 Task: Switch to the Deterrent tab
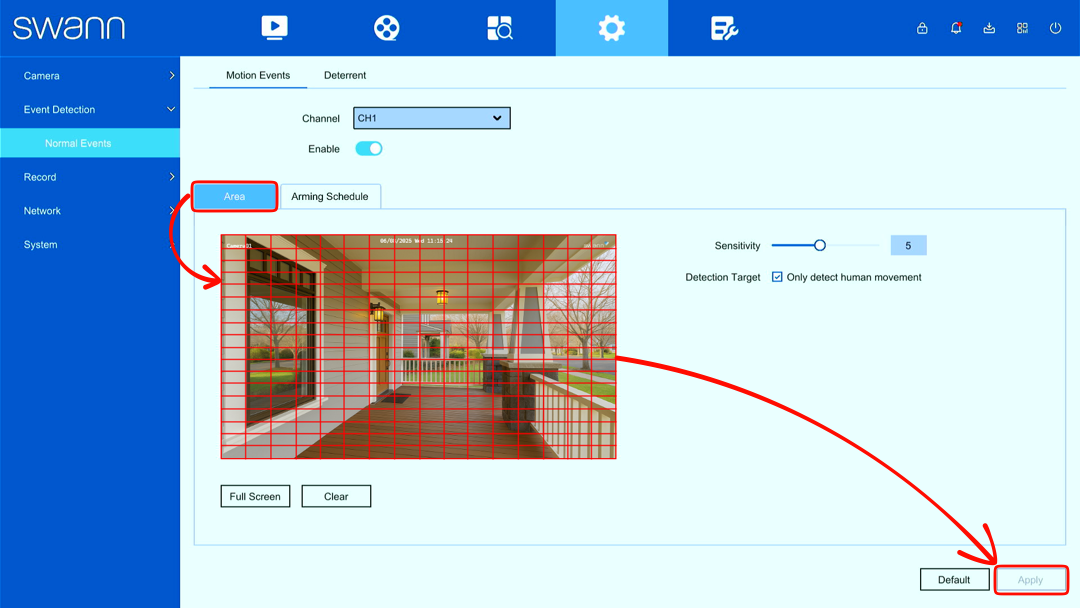[x=345, y=75]
